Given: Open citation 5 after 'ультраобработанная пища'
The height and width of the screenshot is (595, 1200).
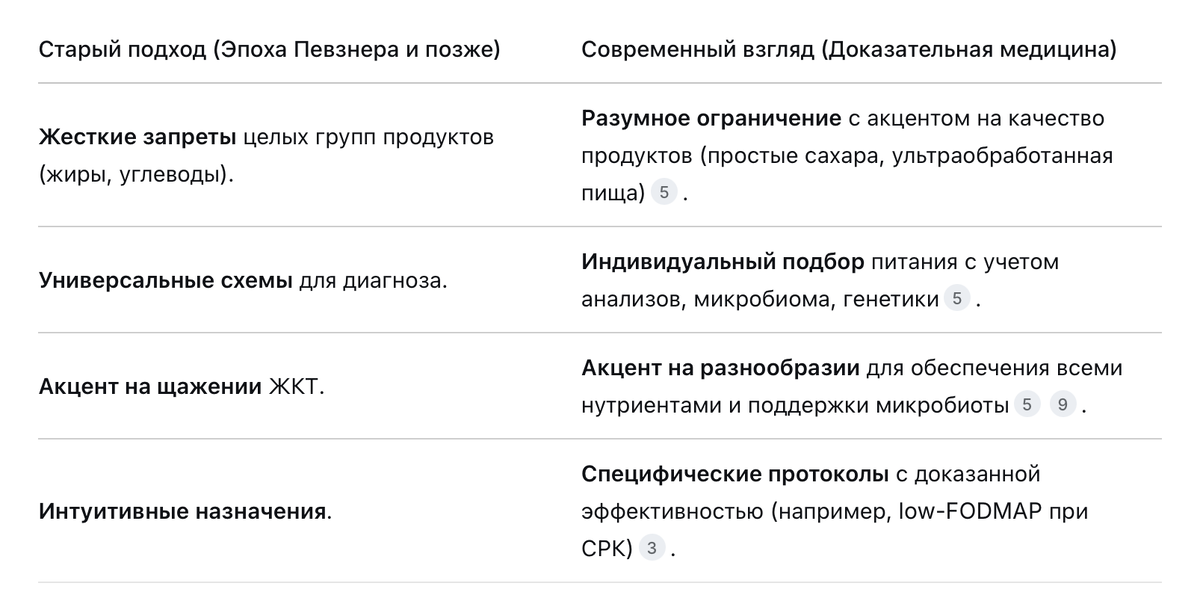Looking at the screenshot, I should tap(664, 193).
